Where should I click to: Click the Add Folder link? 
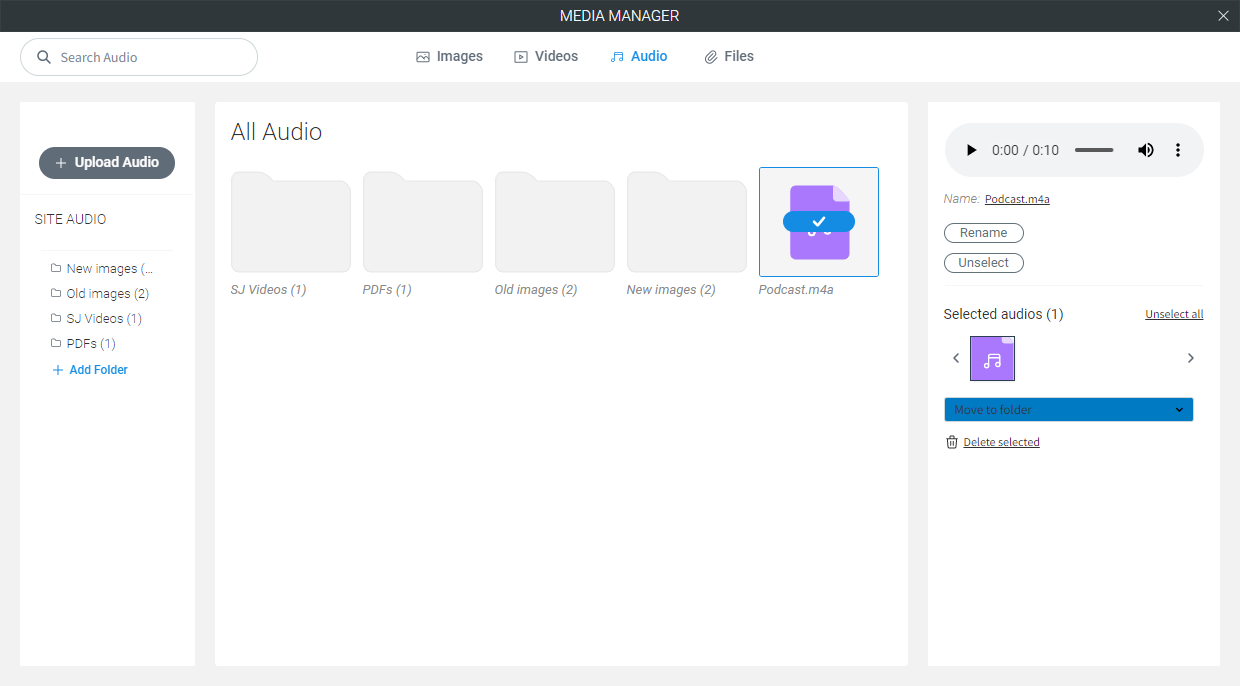point(90,370)
